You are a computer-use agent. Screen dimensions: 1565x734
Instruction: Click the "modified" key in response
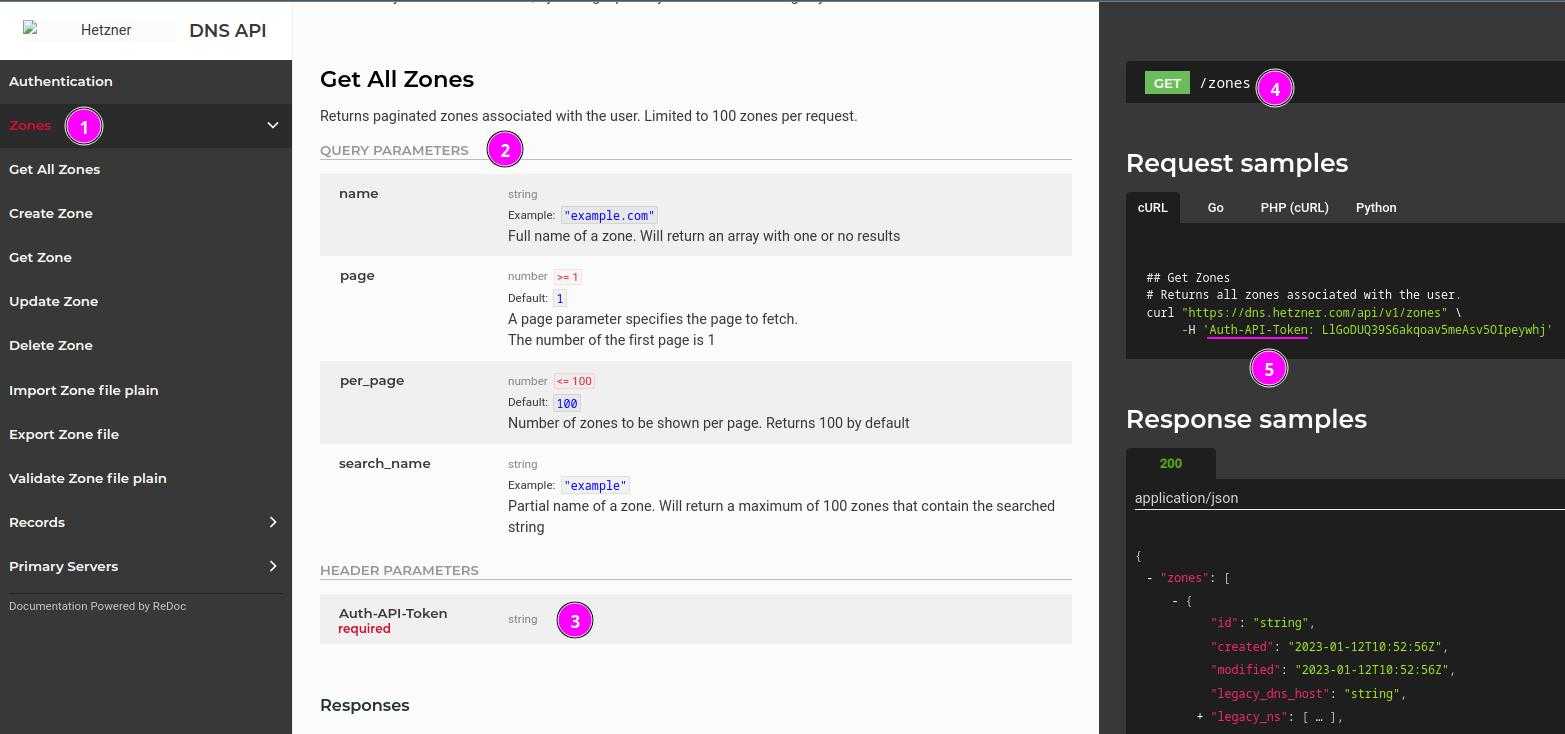pyautogui.click(x=1245, y=670)
